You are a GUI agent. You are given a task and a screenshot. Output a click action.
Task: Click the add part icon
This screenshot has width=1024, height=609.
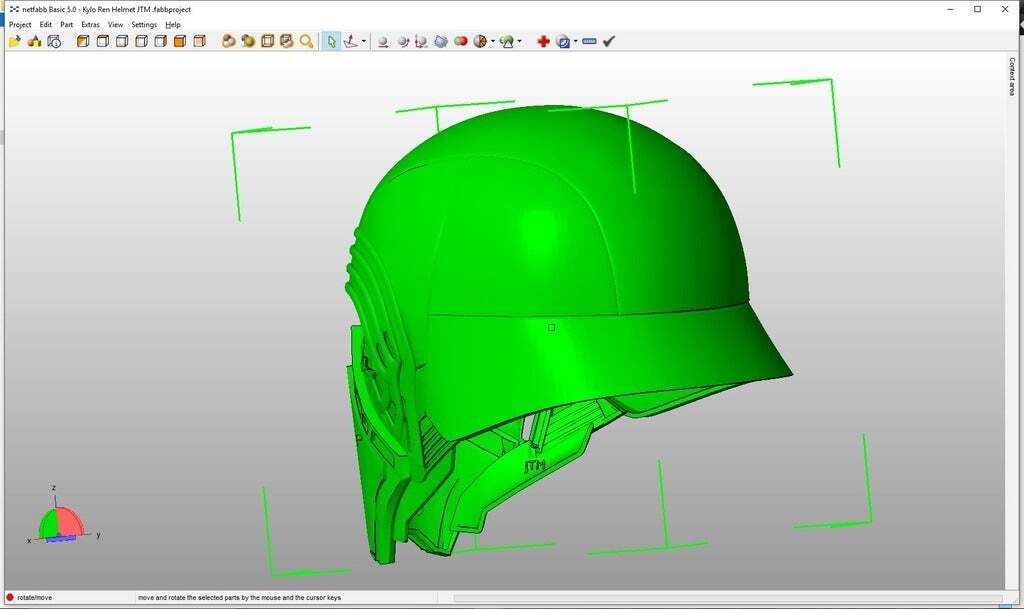point(34,41)
